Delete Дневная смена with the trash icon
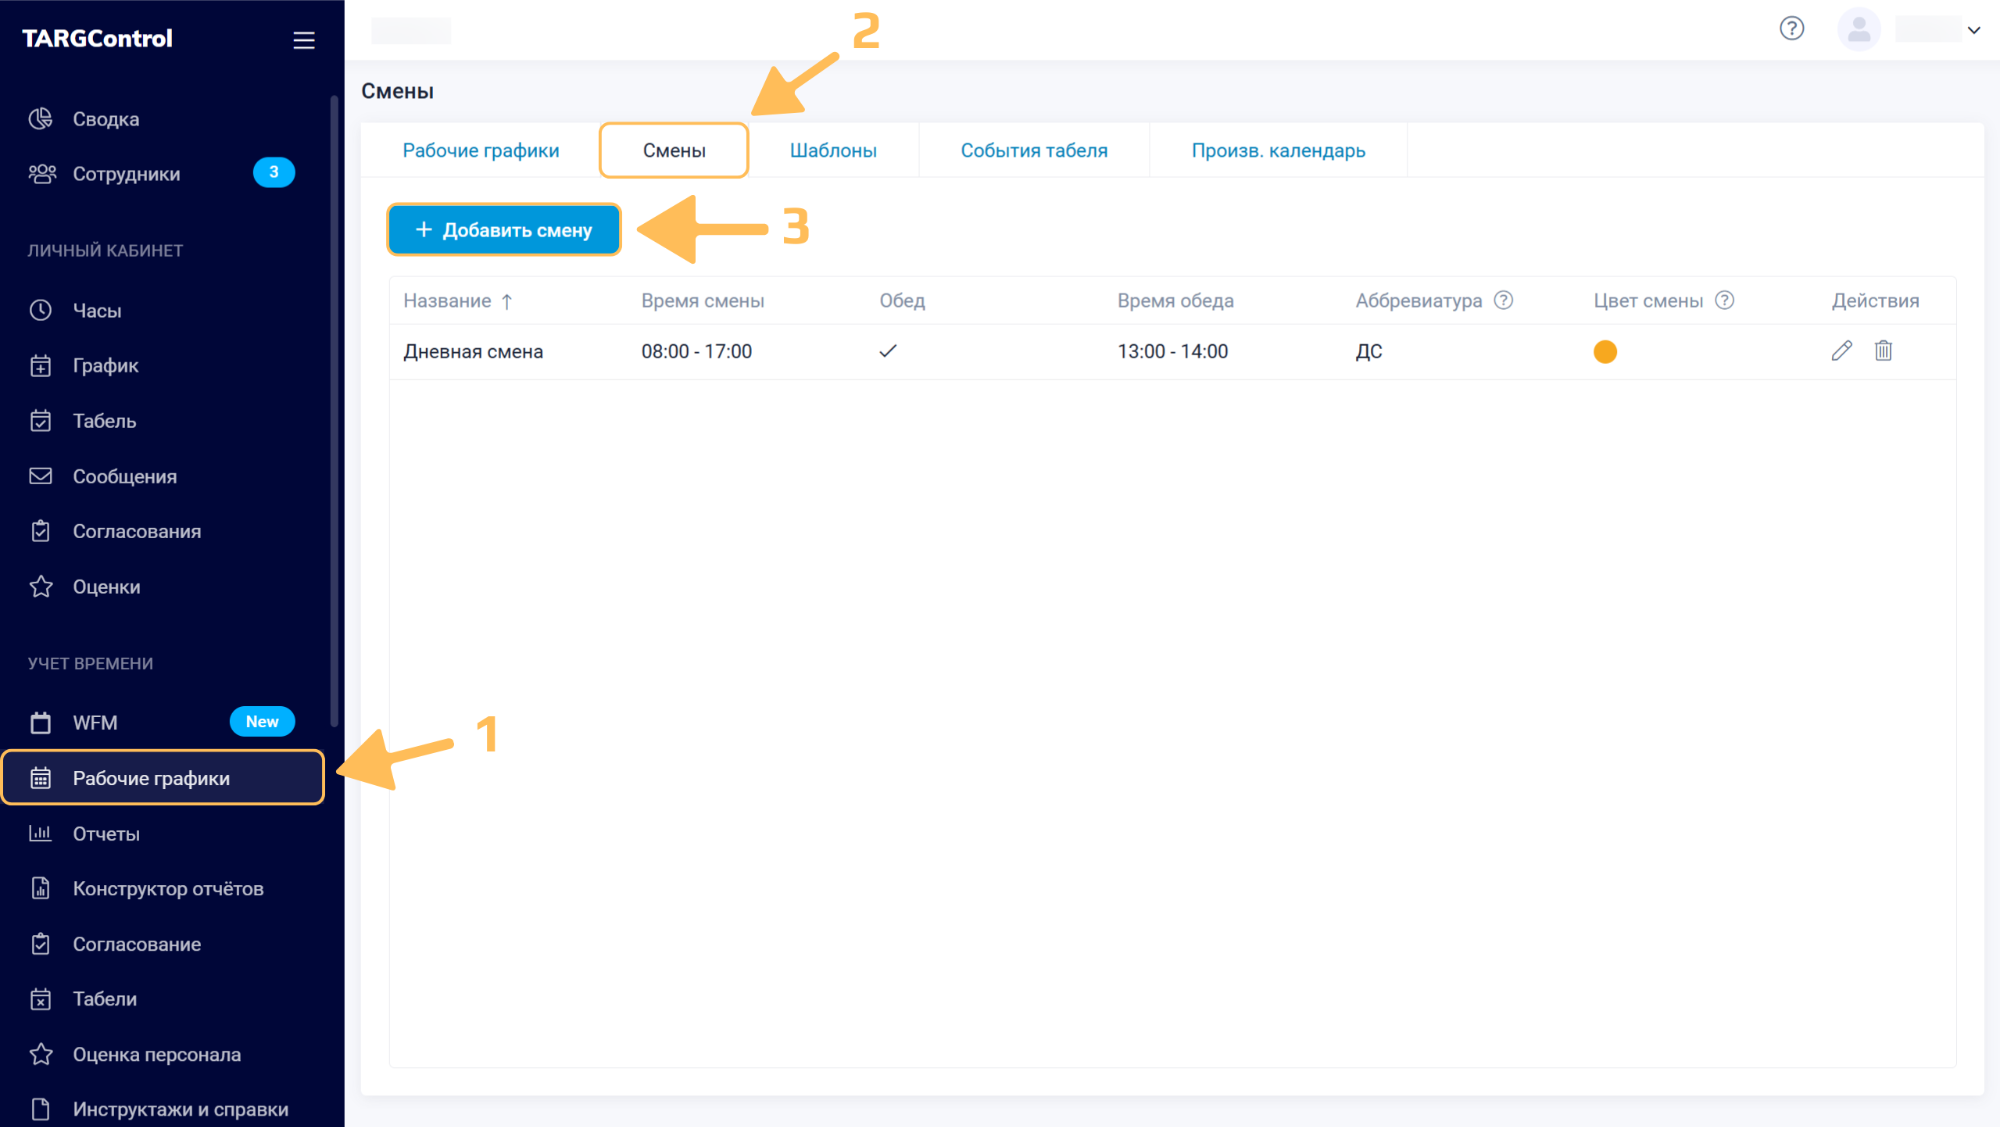Screen dimensions: 2000x1127 pos(1883,351)
